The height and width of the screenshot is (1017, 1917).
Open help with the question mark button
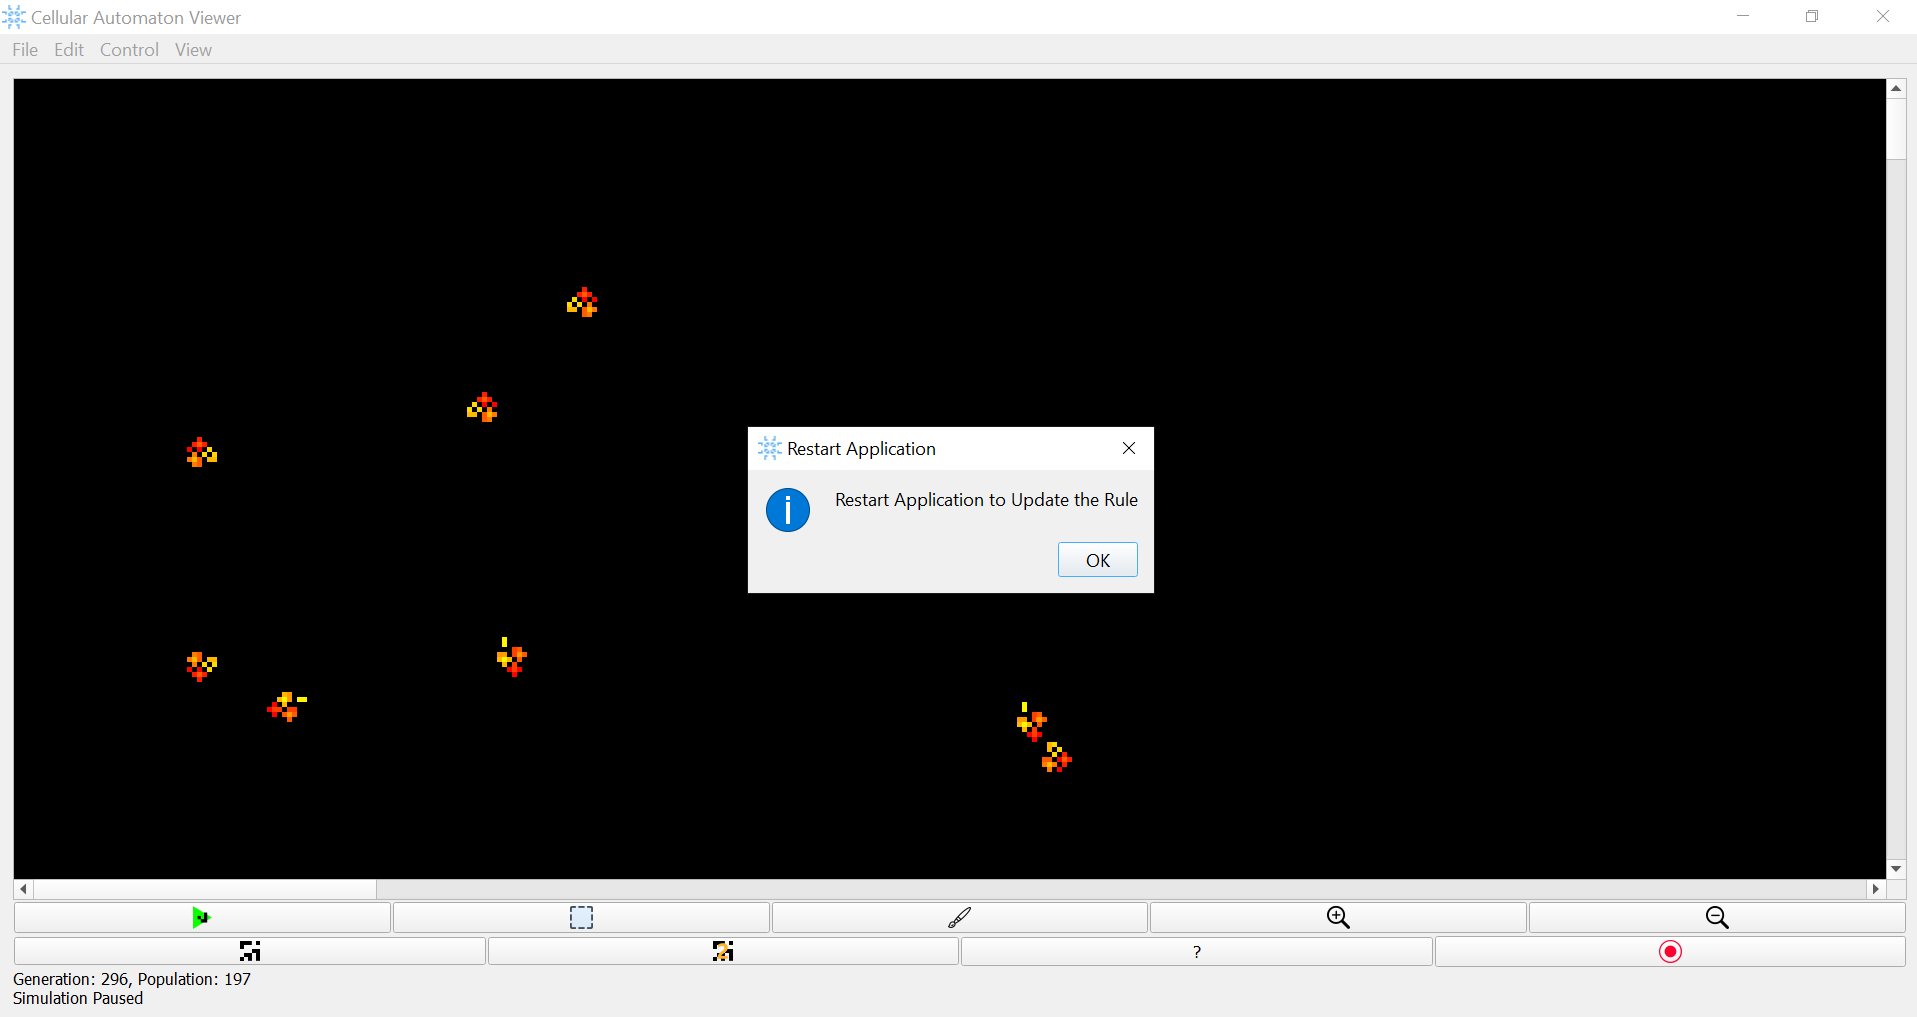[1197, 951]
